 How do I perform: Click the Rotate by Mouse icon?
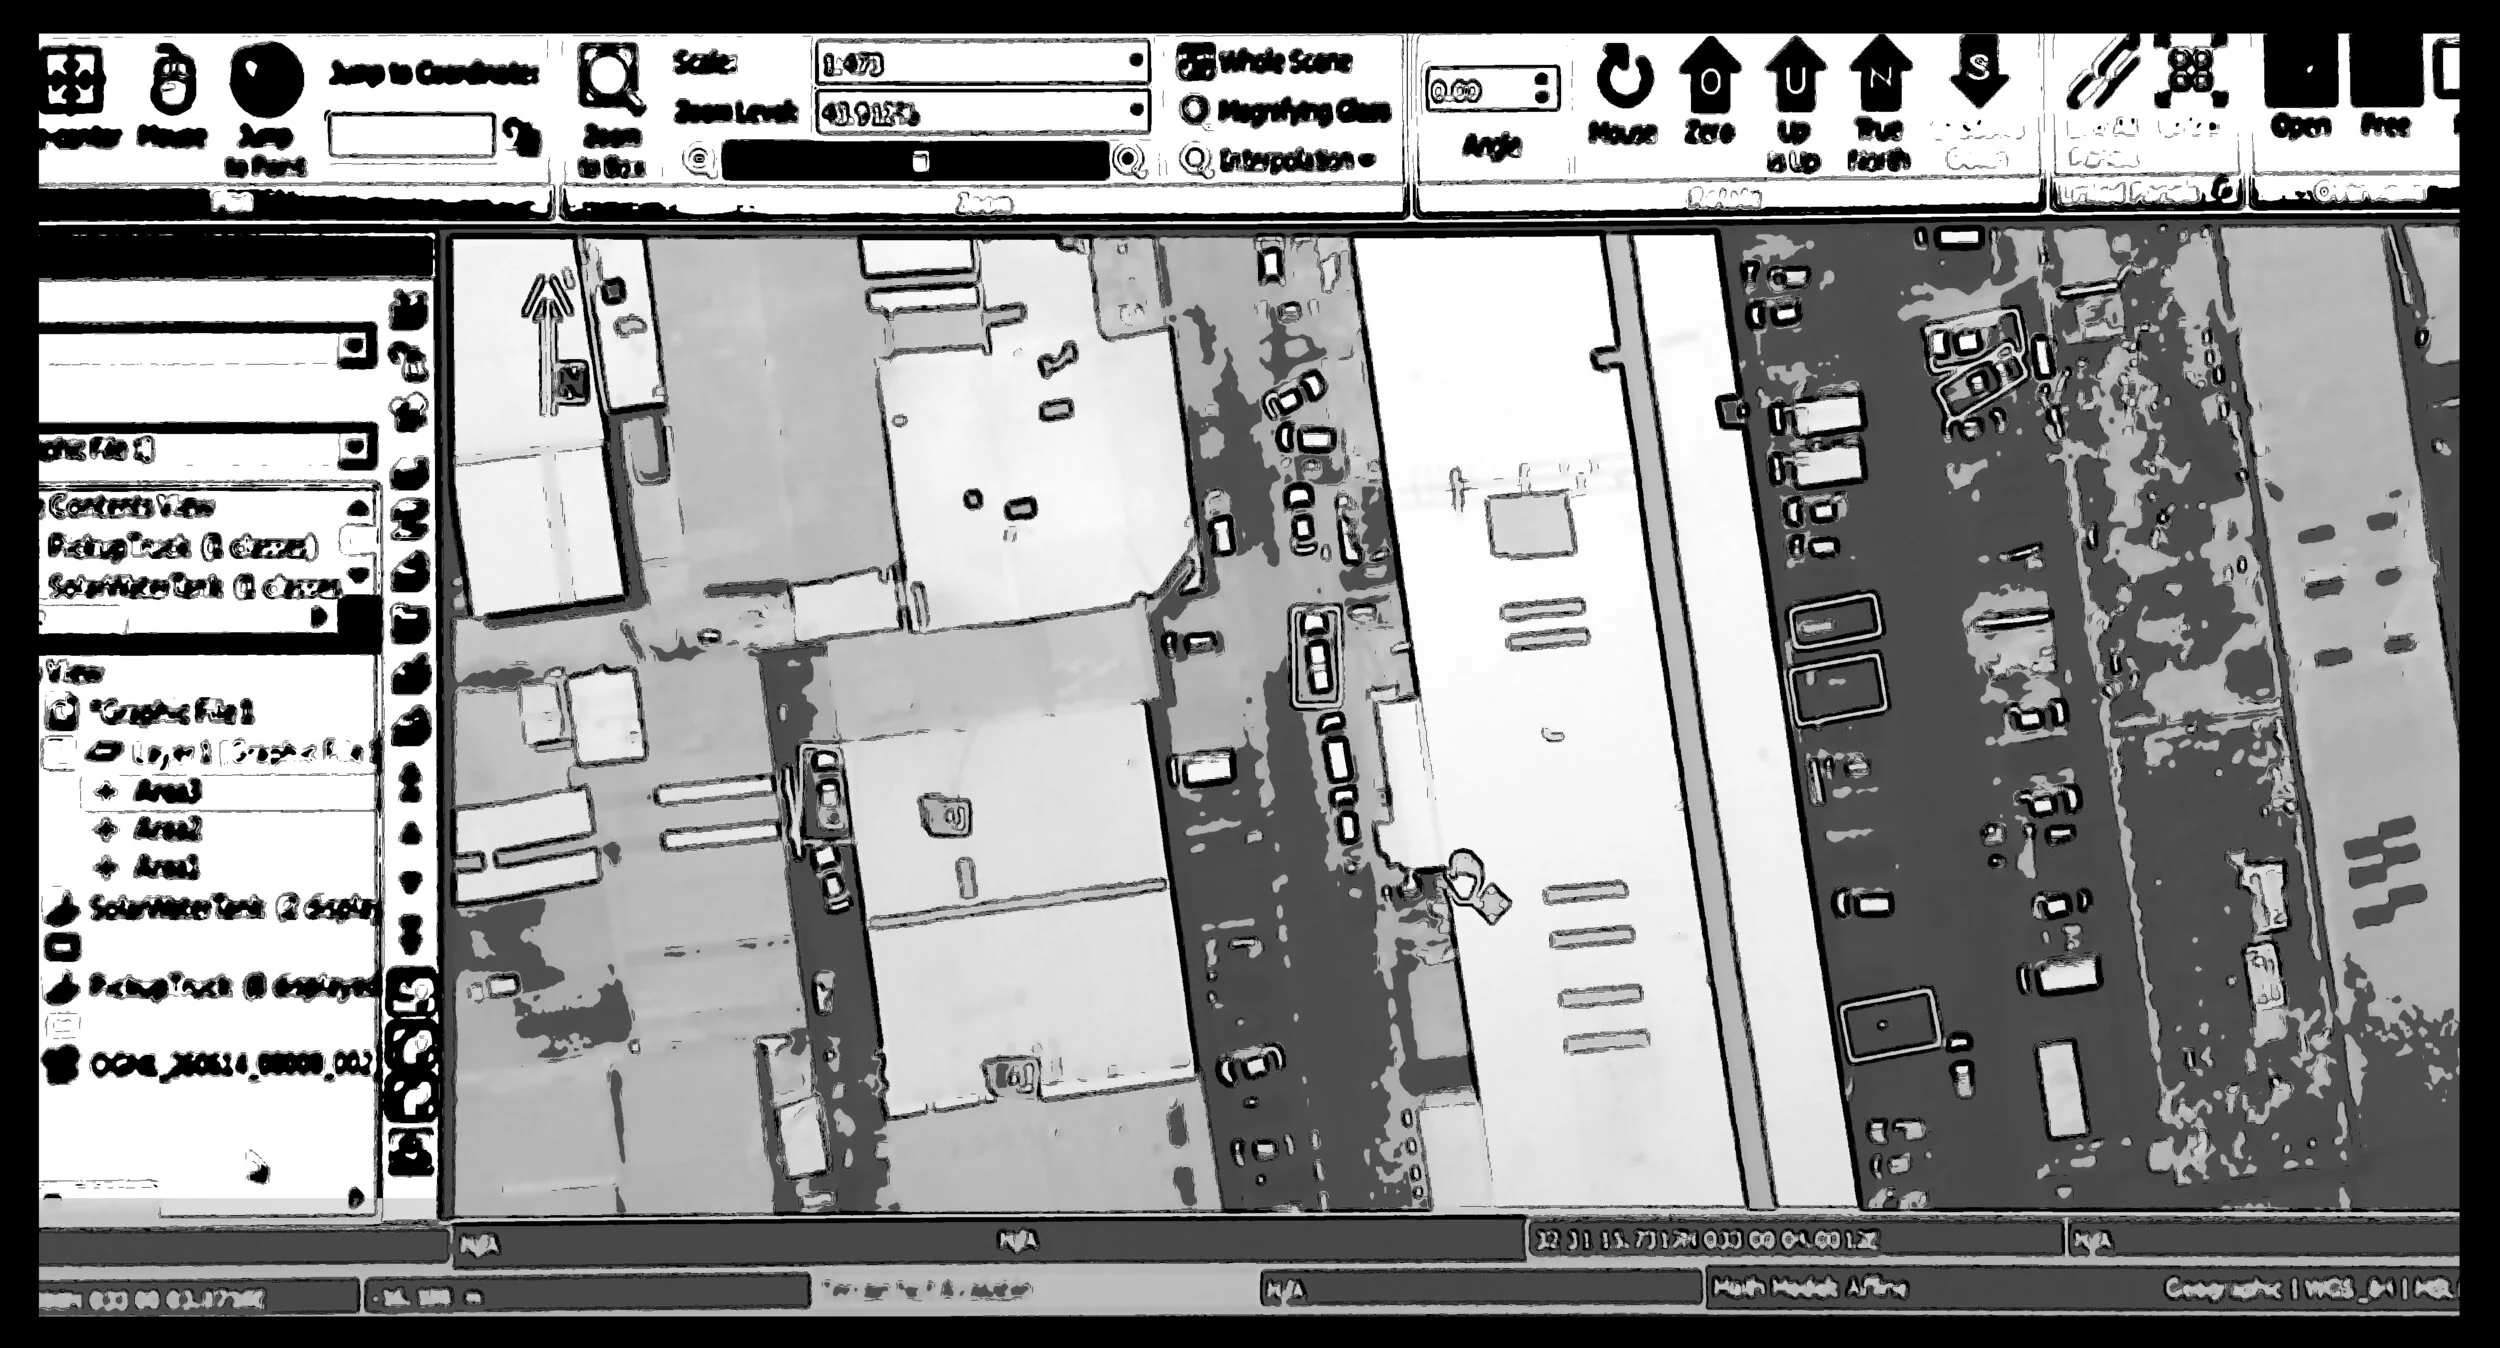(1623, 78)
